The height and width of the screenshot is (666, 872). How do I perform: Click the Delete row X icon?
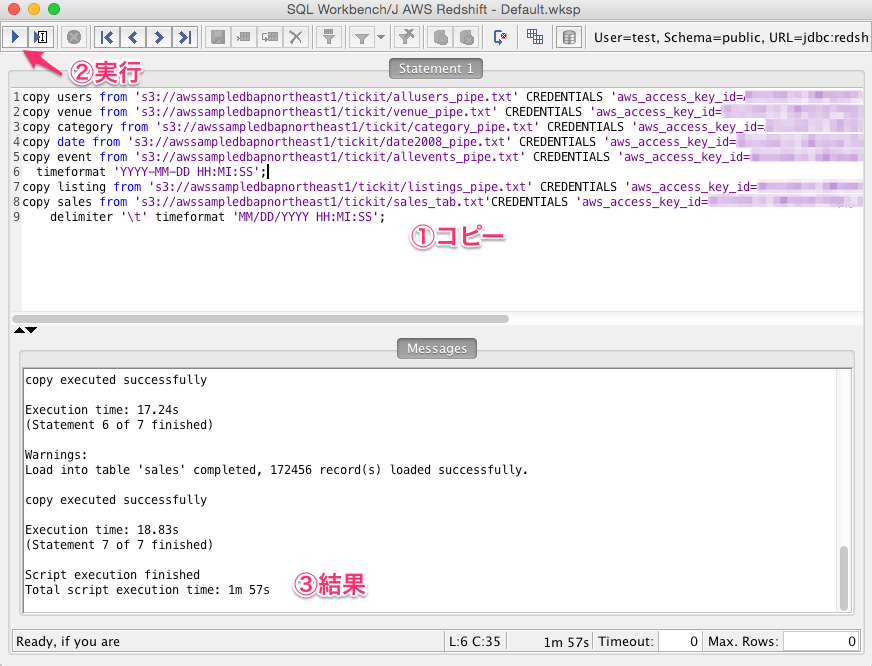[x=296, y=37]
